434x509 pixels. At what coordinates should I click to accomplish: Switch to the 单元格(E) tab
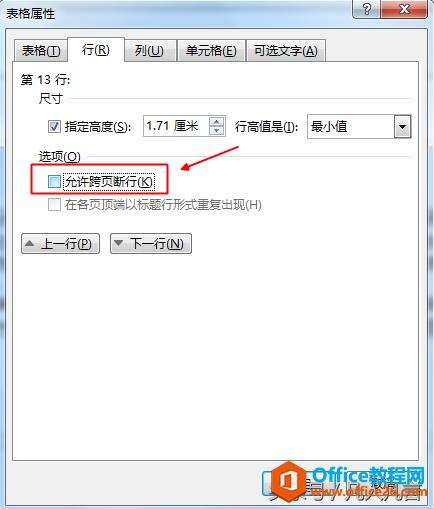[x=211, y=51]
